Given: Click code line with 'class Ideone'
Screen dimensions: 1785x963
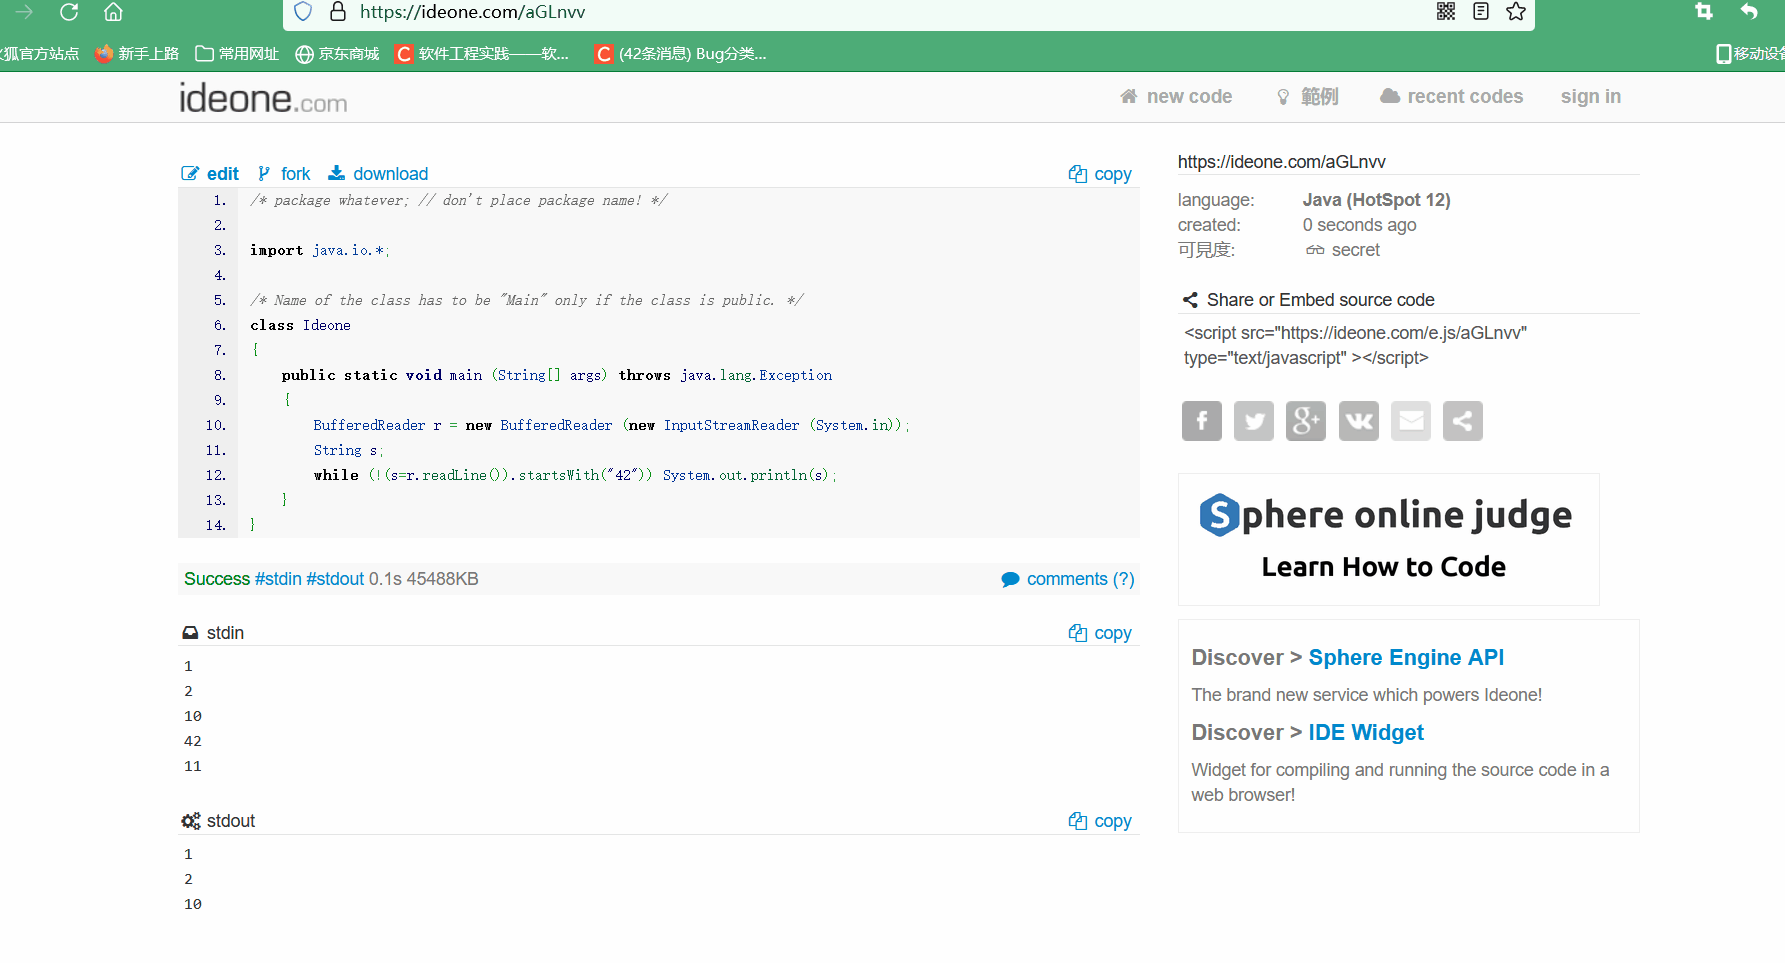Looking at the screenshot, I should [x=300, y=325].
